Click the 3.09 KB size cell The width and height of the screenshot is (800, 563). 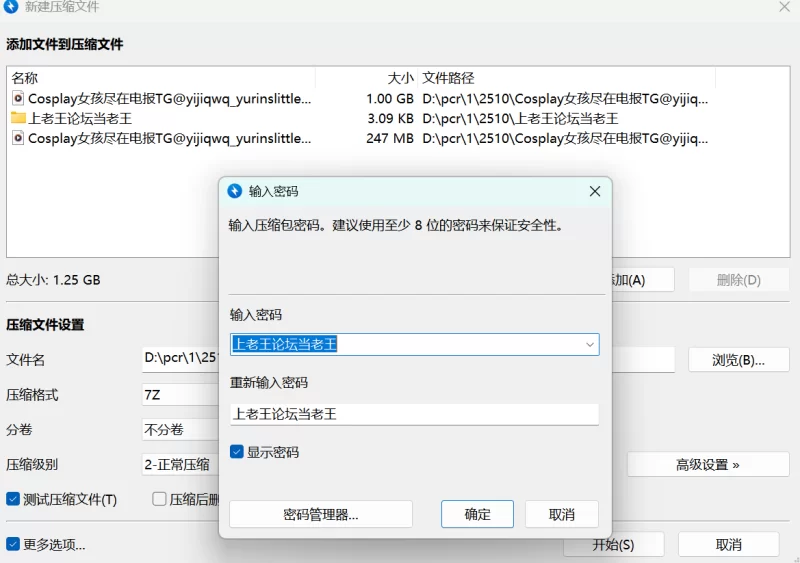[x=390, y=118]
